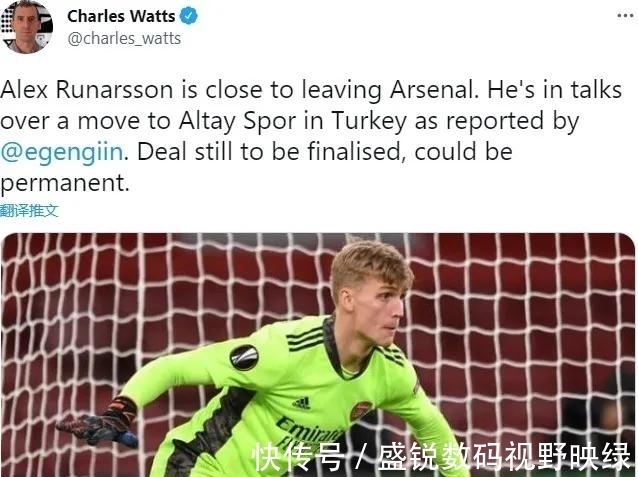638x477 pixels.
Task: Click the word "Arsenal." in the tweet body
Action: click(x=435, y=90)
